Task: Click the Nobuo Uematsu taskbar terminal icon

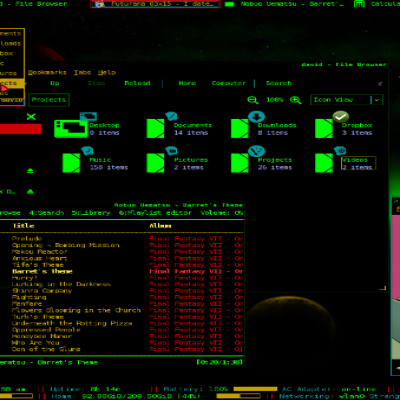Action: (x=229, y=4)
